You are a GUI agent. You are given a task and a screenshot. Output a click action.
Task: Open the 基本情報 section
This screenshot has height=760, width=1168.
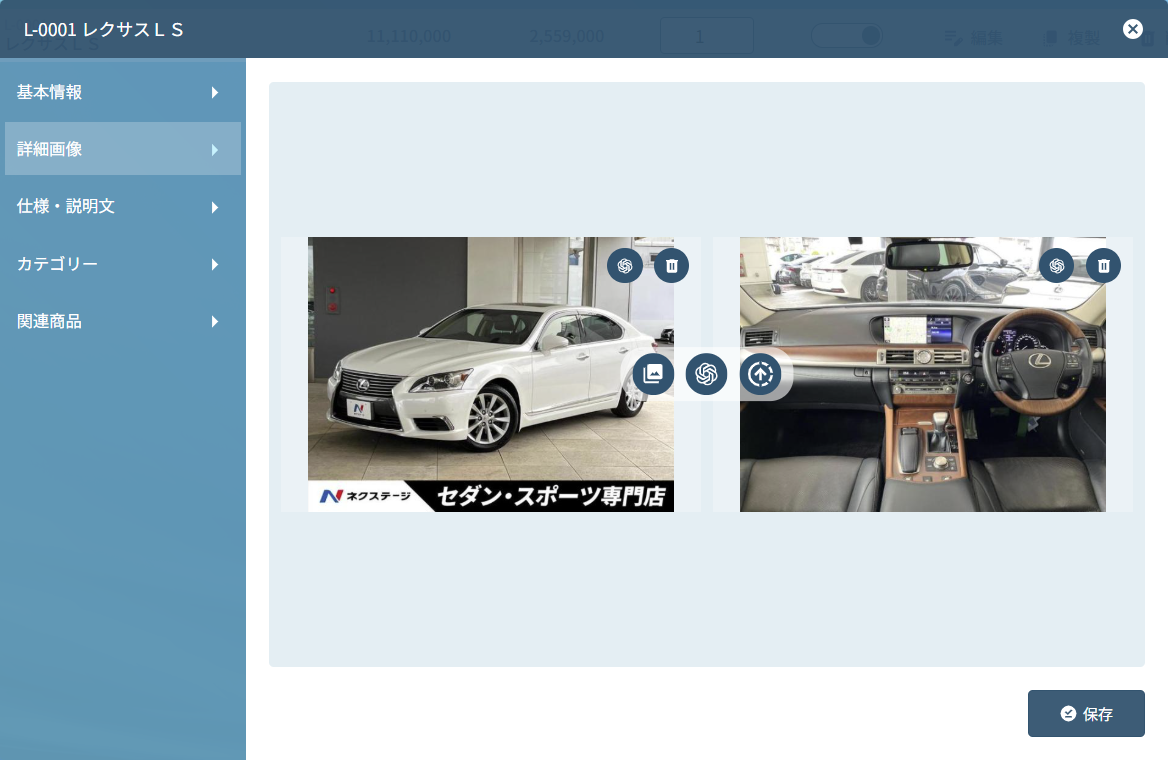point(123,92)
